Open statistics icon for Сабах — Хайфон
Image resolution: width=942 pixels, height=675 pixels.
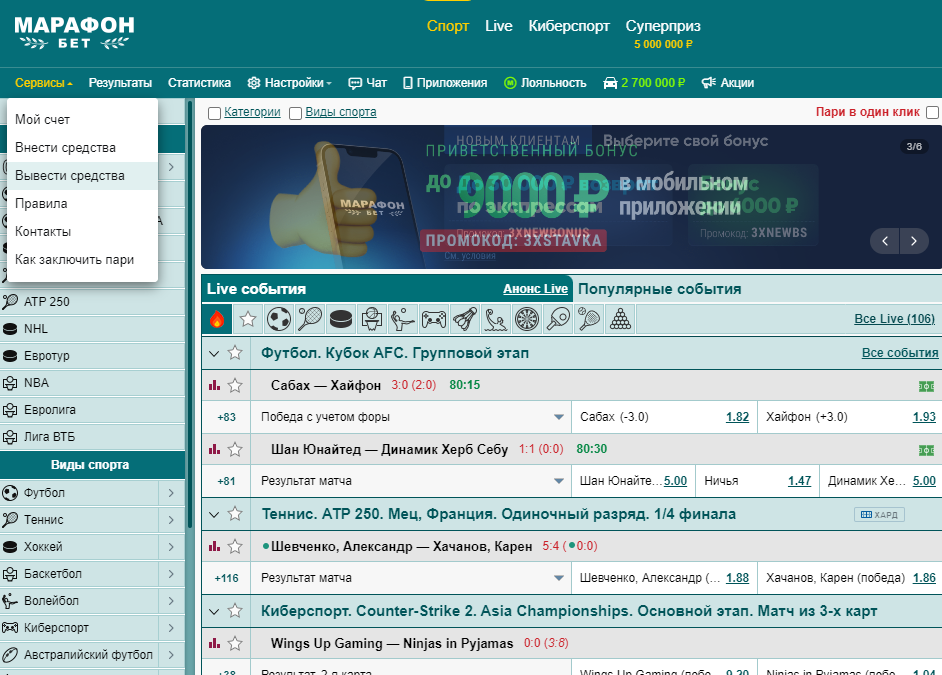pos(214,385)
